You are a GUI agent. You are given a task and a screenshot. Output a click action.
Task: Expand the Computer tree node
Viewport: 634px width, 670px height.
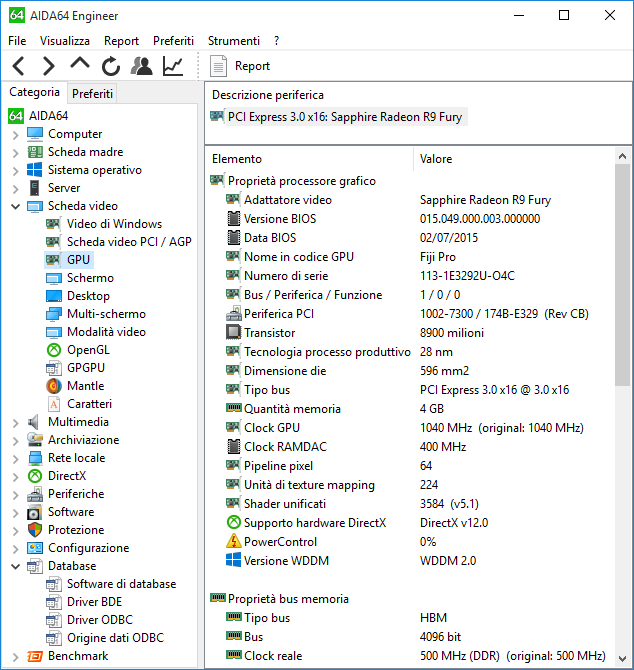tap(15, 135)
